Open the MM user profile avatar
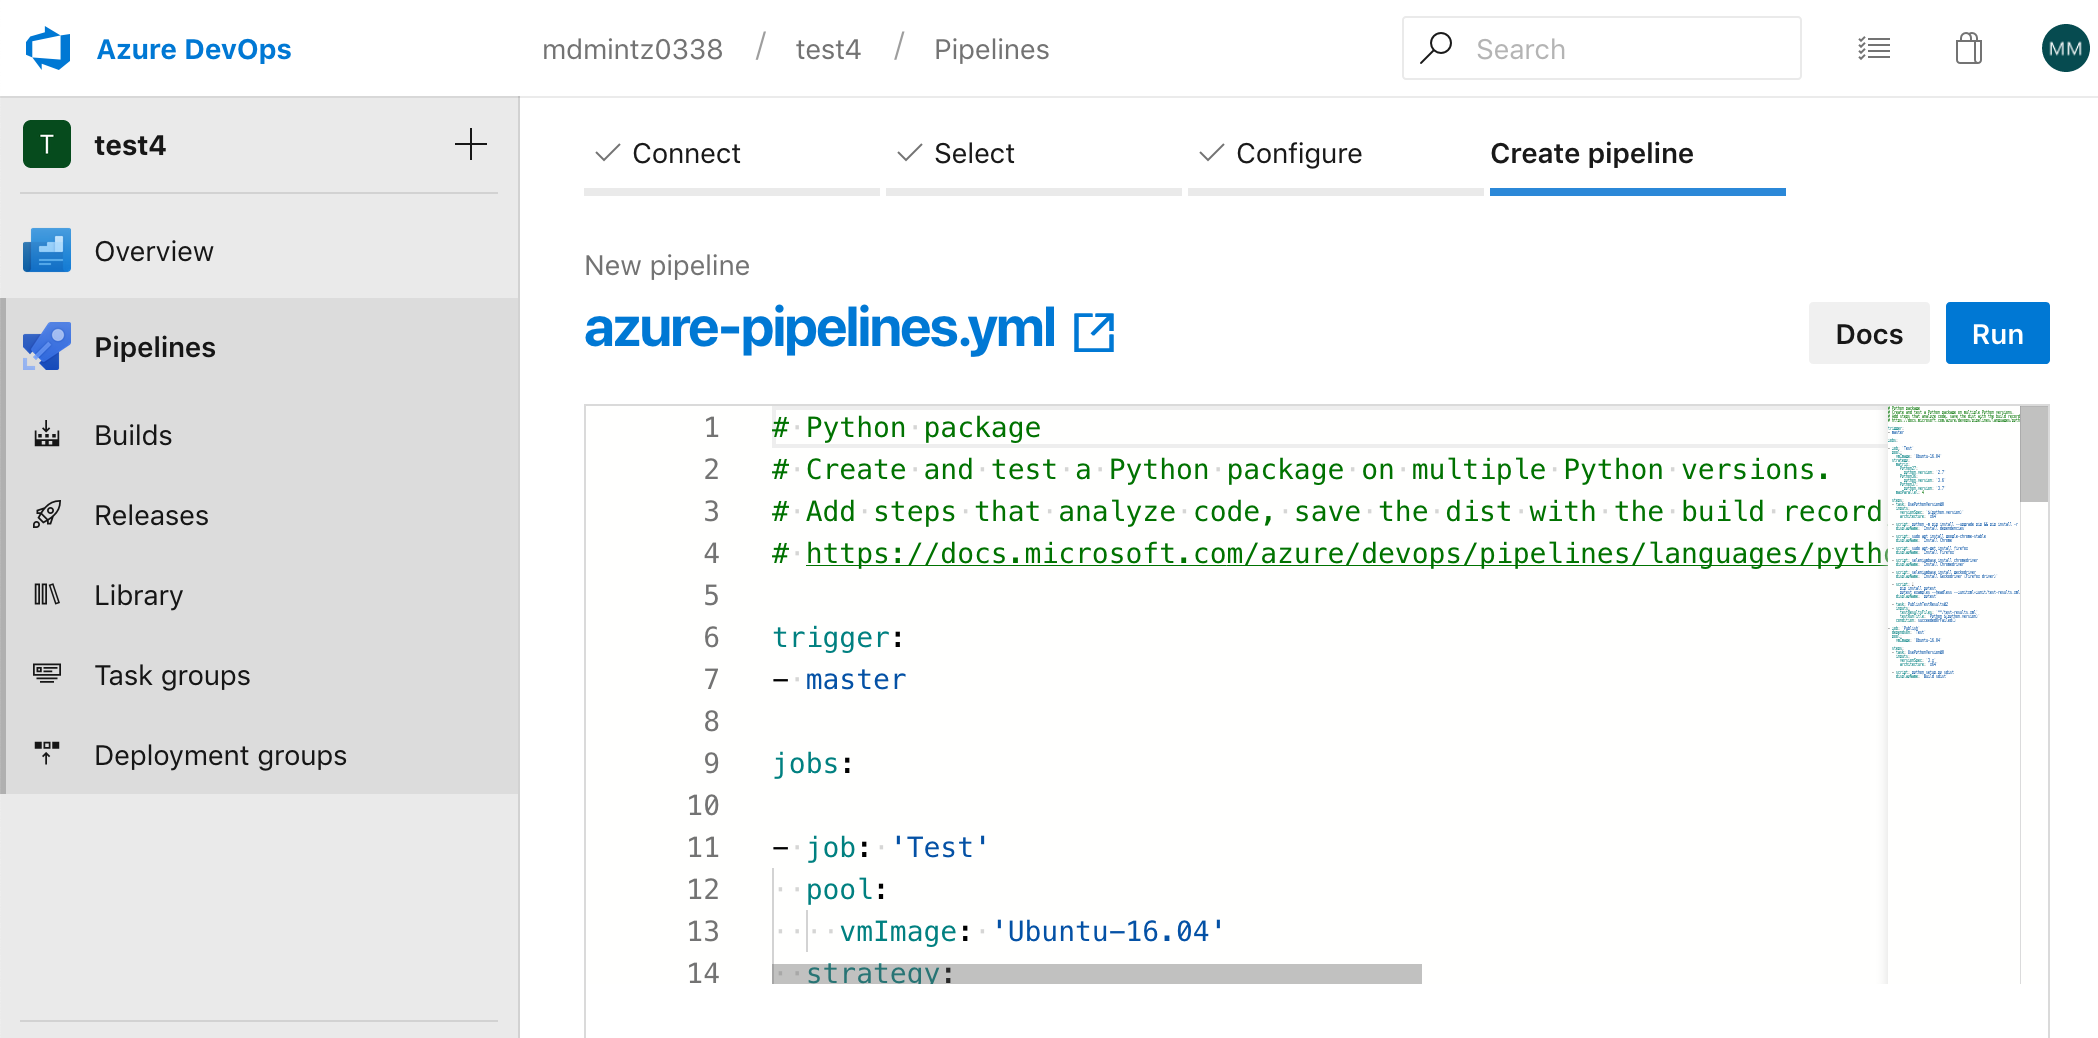Screen dimensions: 2098x1038 click(2064, 49)
